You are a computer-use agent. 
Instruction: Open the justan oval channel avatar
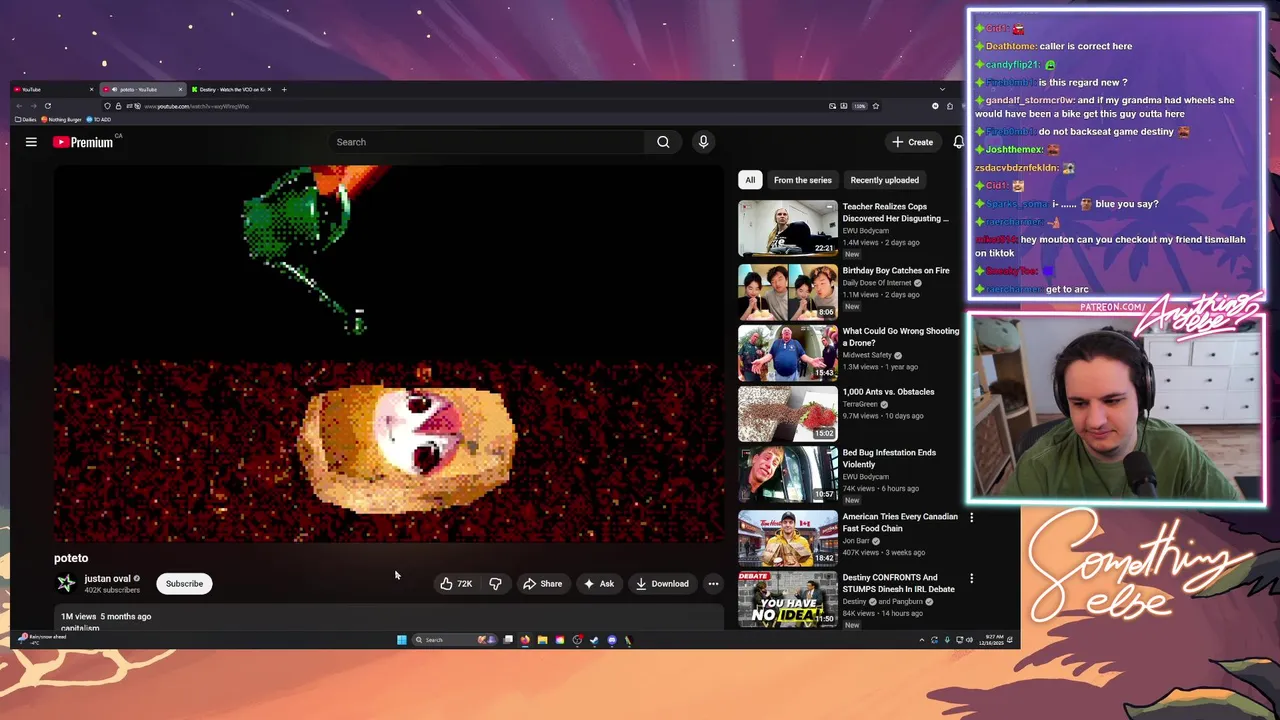[x=66, y=584]
